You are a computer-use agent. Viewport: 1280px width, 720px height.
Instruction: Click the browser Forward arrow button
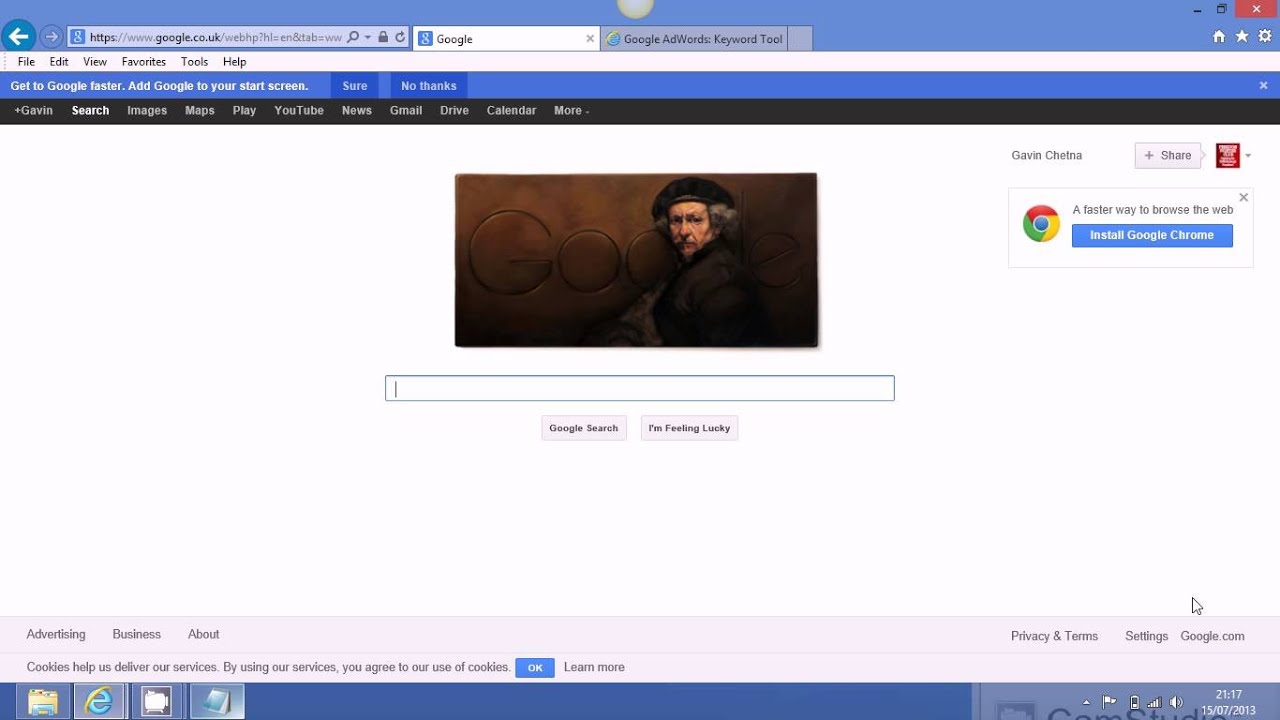[51, 38]
